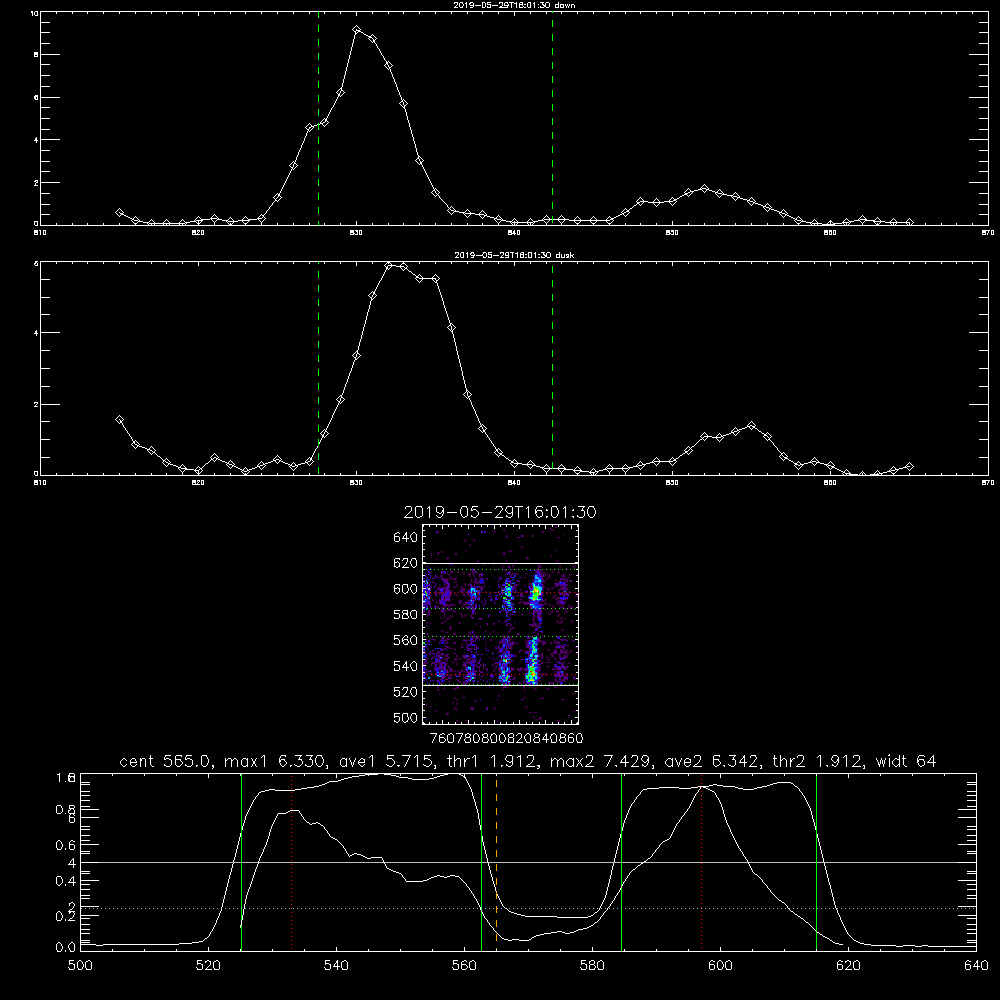Click the dawn plot title text
Image resolution: width=1000 pixels, height=1000 pixels.
point(514,4)
